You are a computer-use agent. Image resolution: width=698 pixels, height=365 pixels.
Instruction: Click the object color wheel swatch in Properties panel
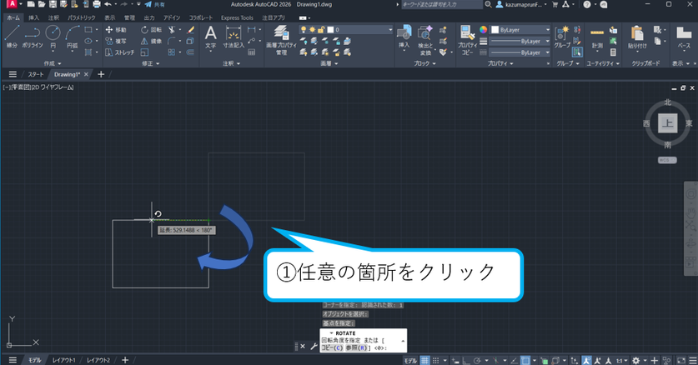pos(483,29)
